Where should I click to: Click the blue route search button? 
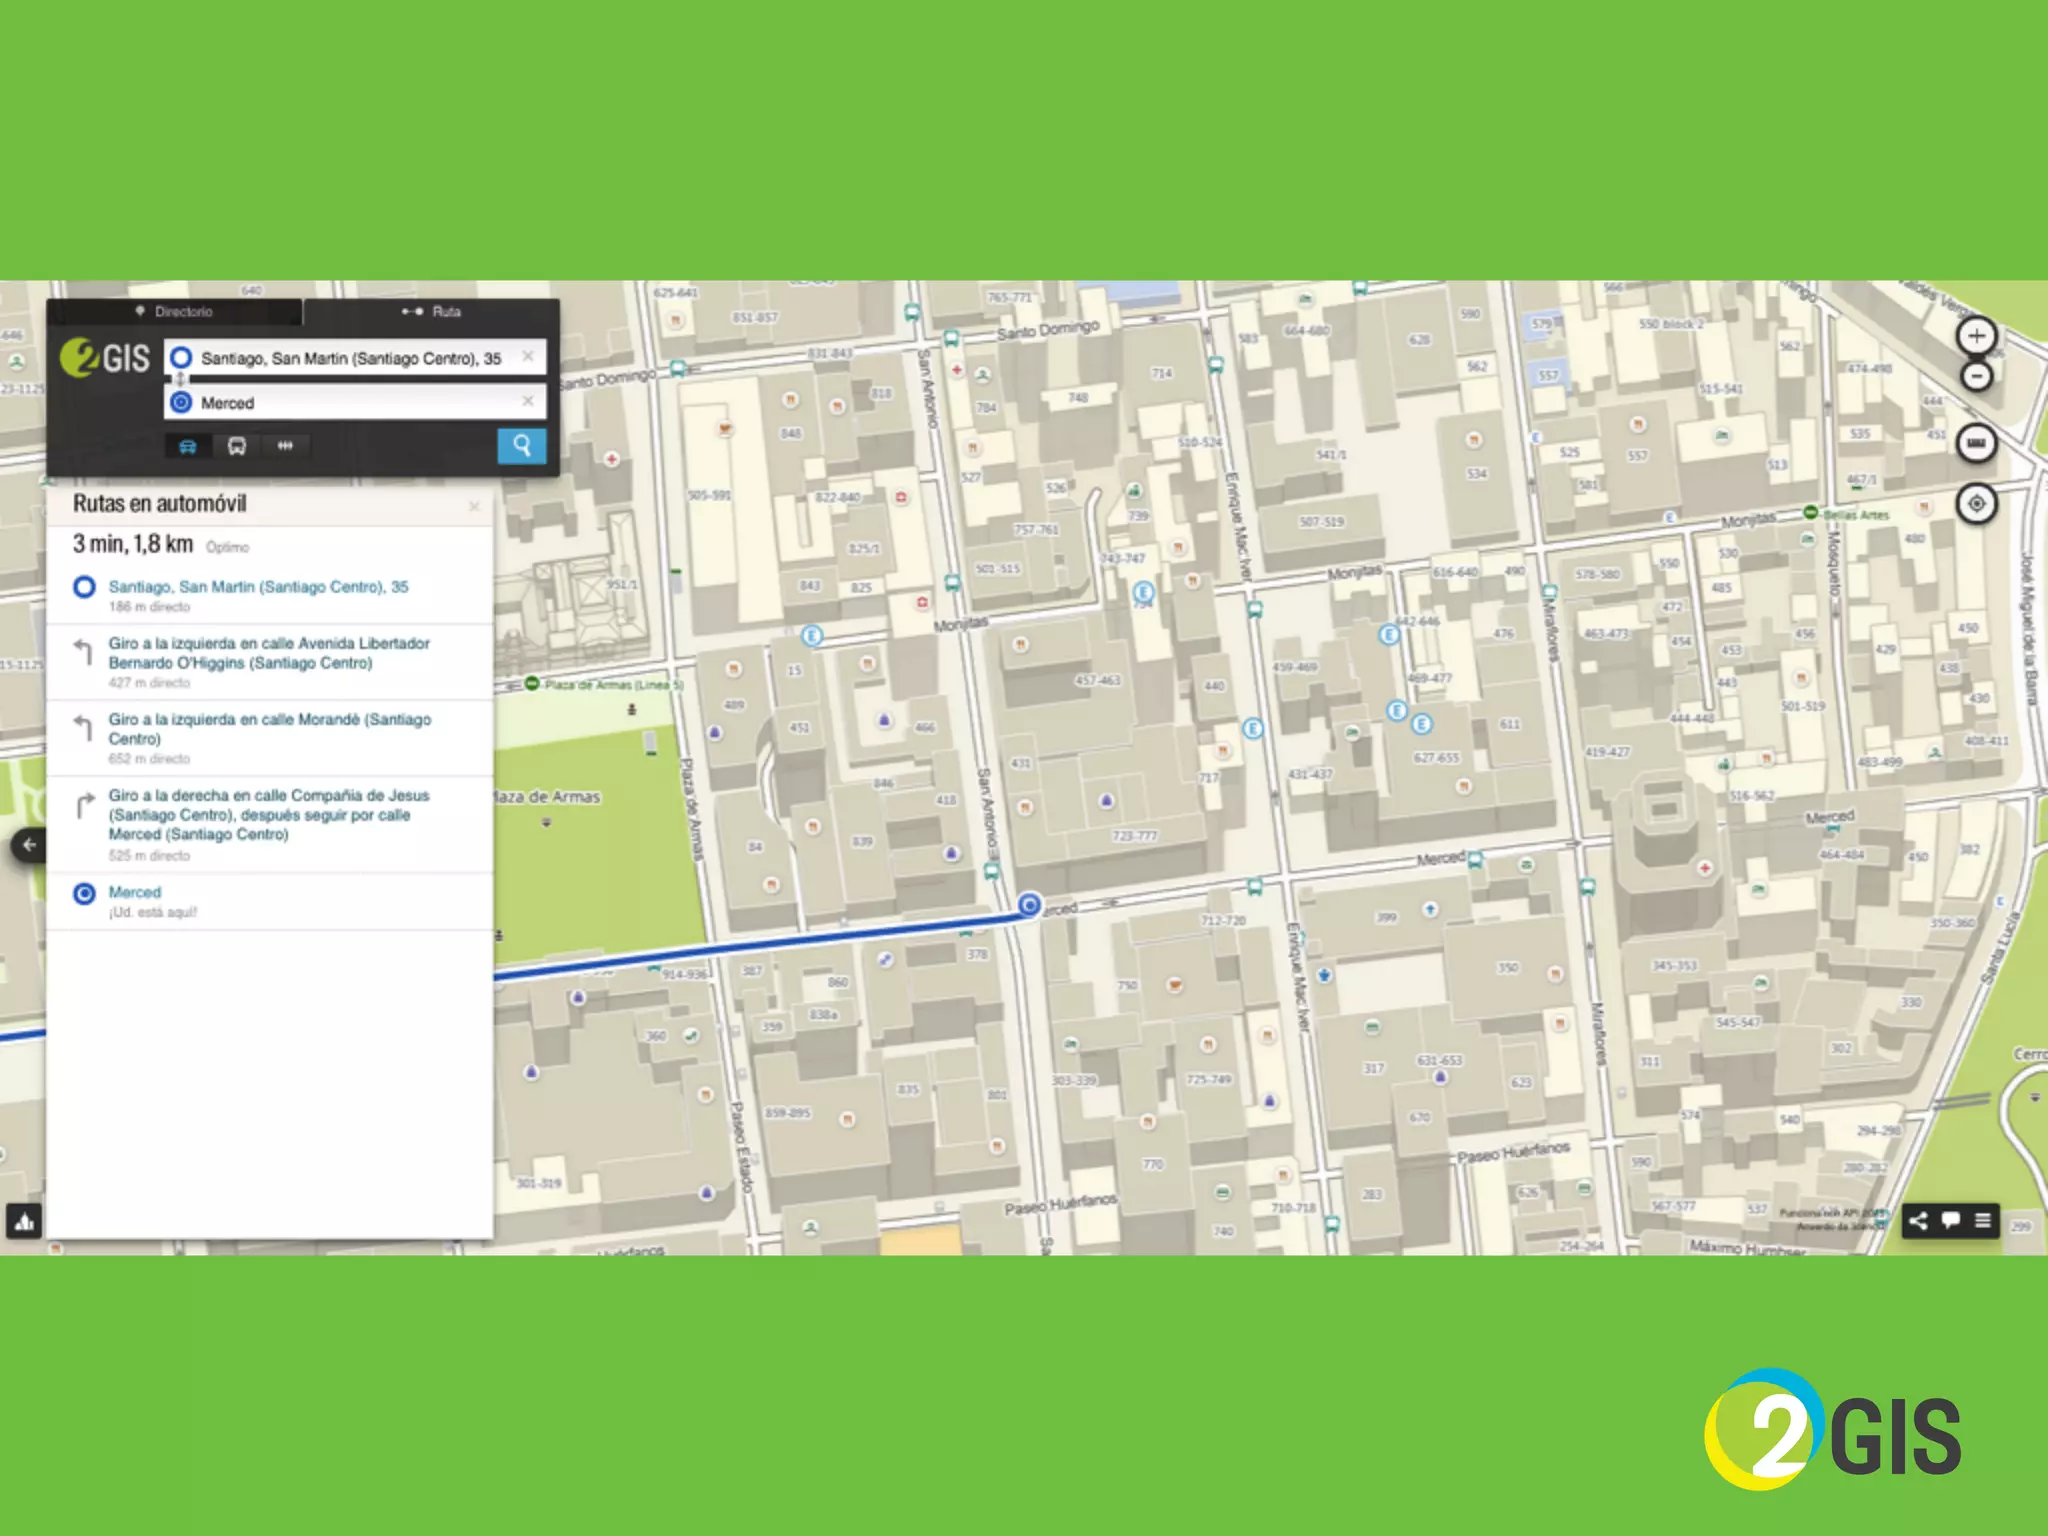click(x=521, y=446)
